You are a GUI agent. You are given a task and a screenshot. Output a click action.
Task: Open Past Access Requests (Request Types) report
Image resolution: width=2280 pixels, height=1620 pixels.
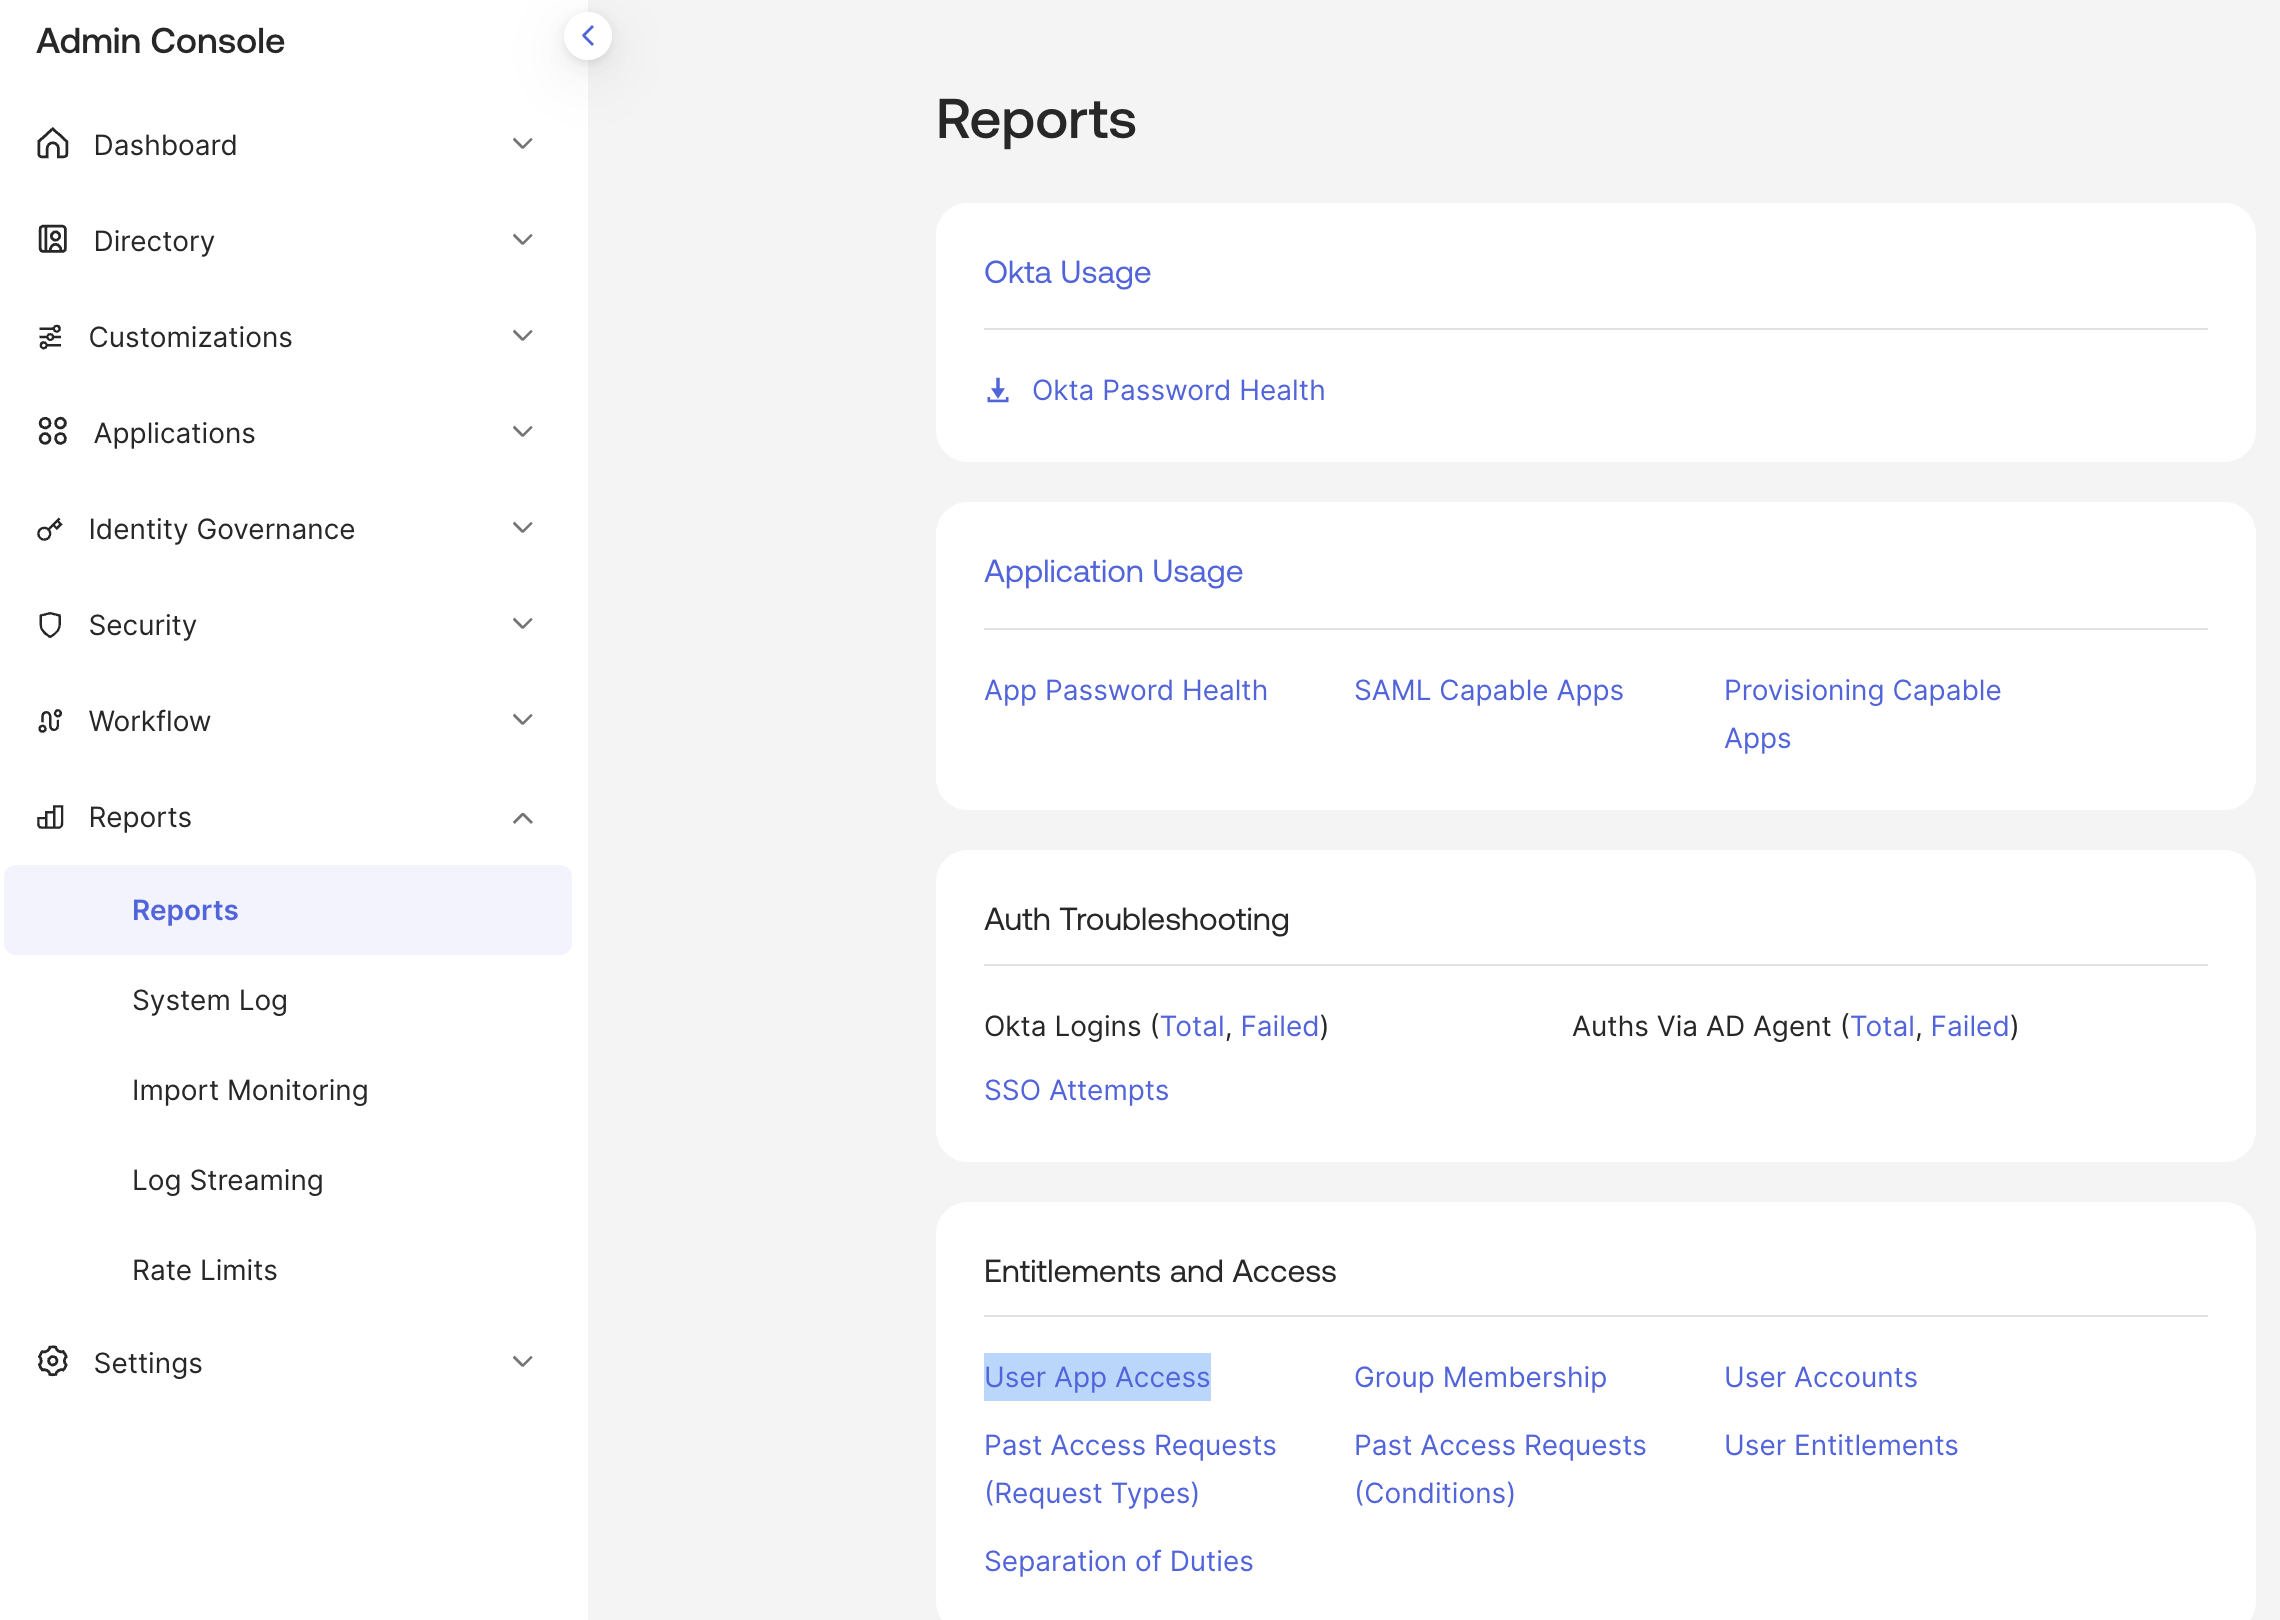[x=1130, y=1469]
